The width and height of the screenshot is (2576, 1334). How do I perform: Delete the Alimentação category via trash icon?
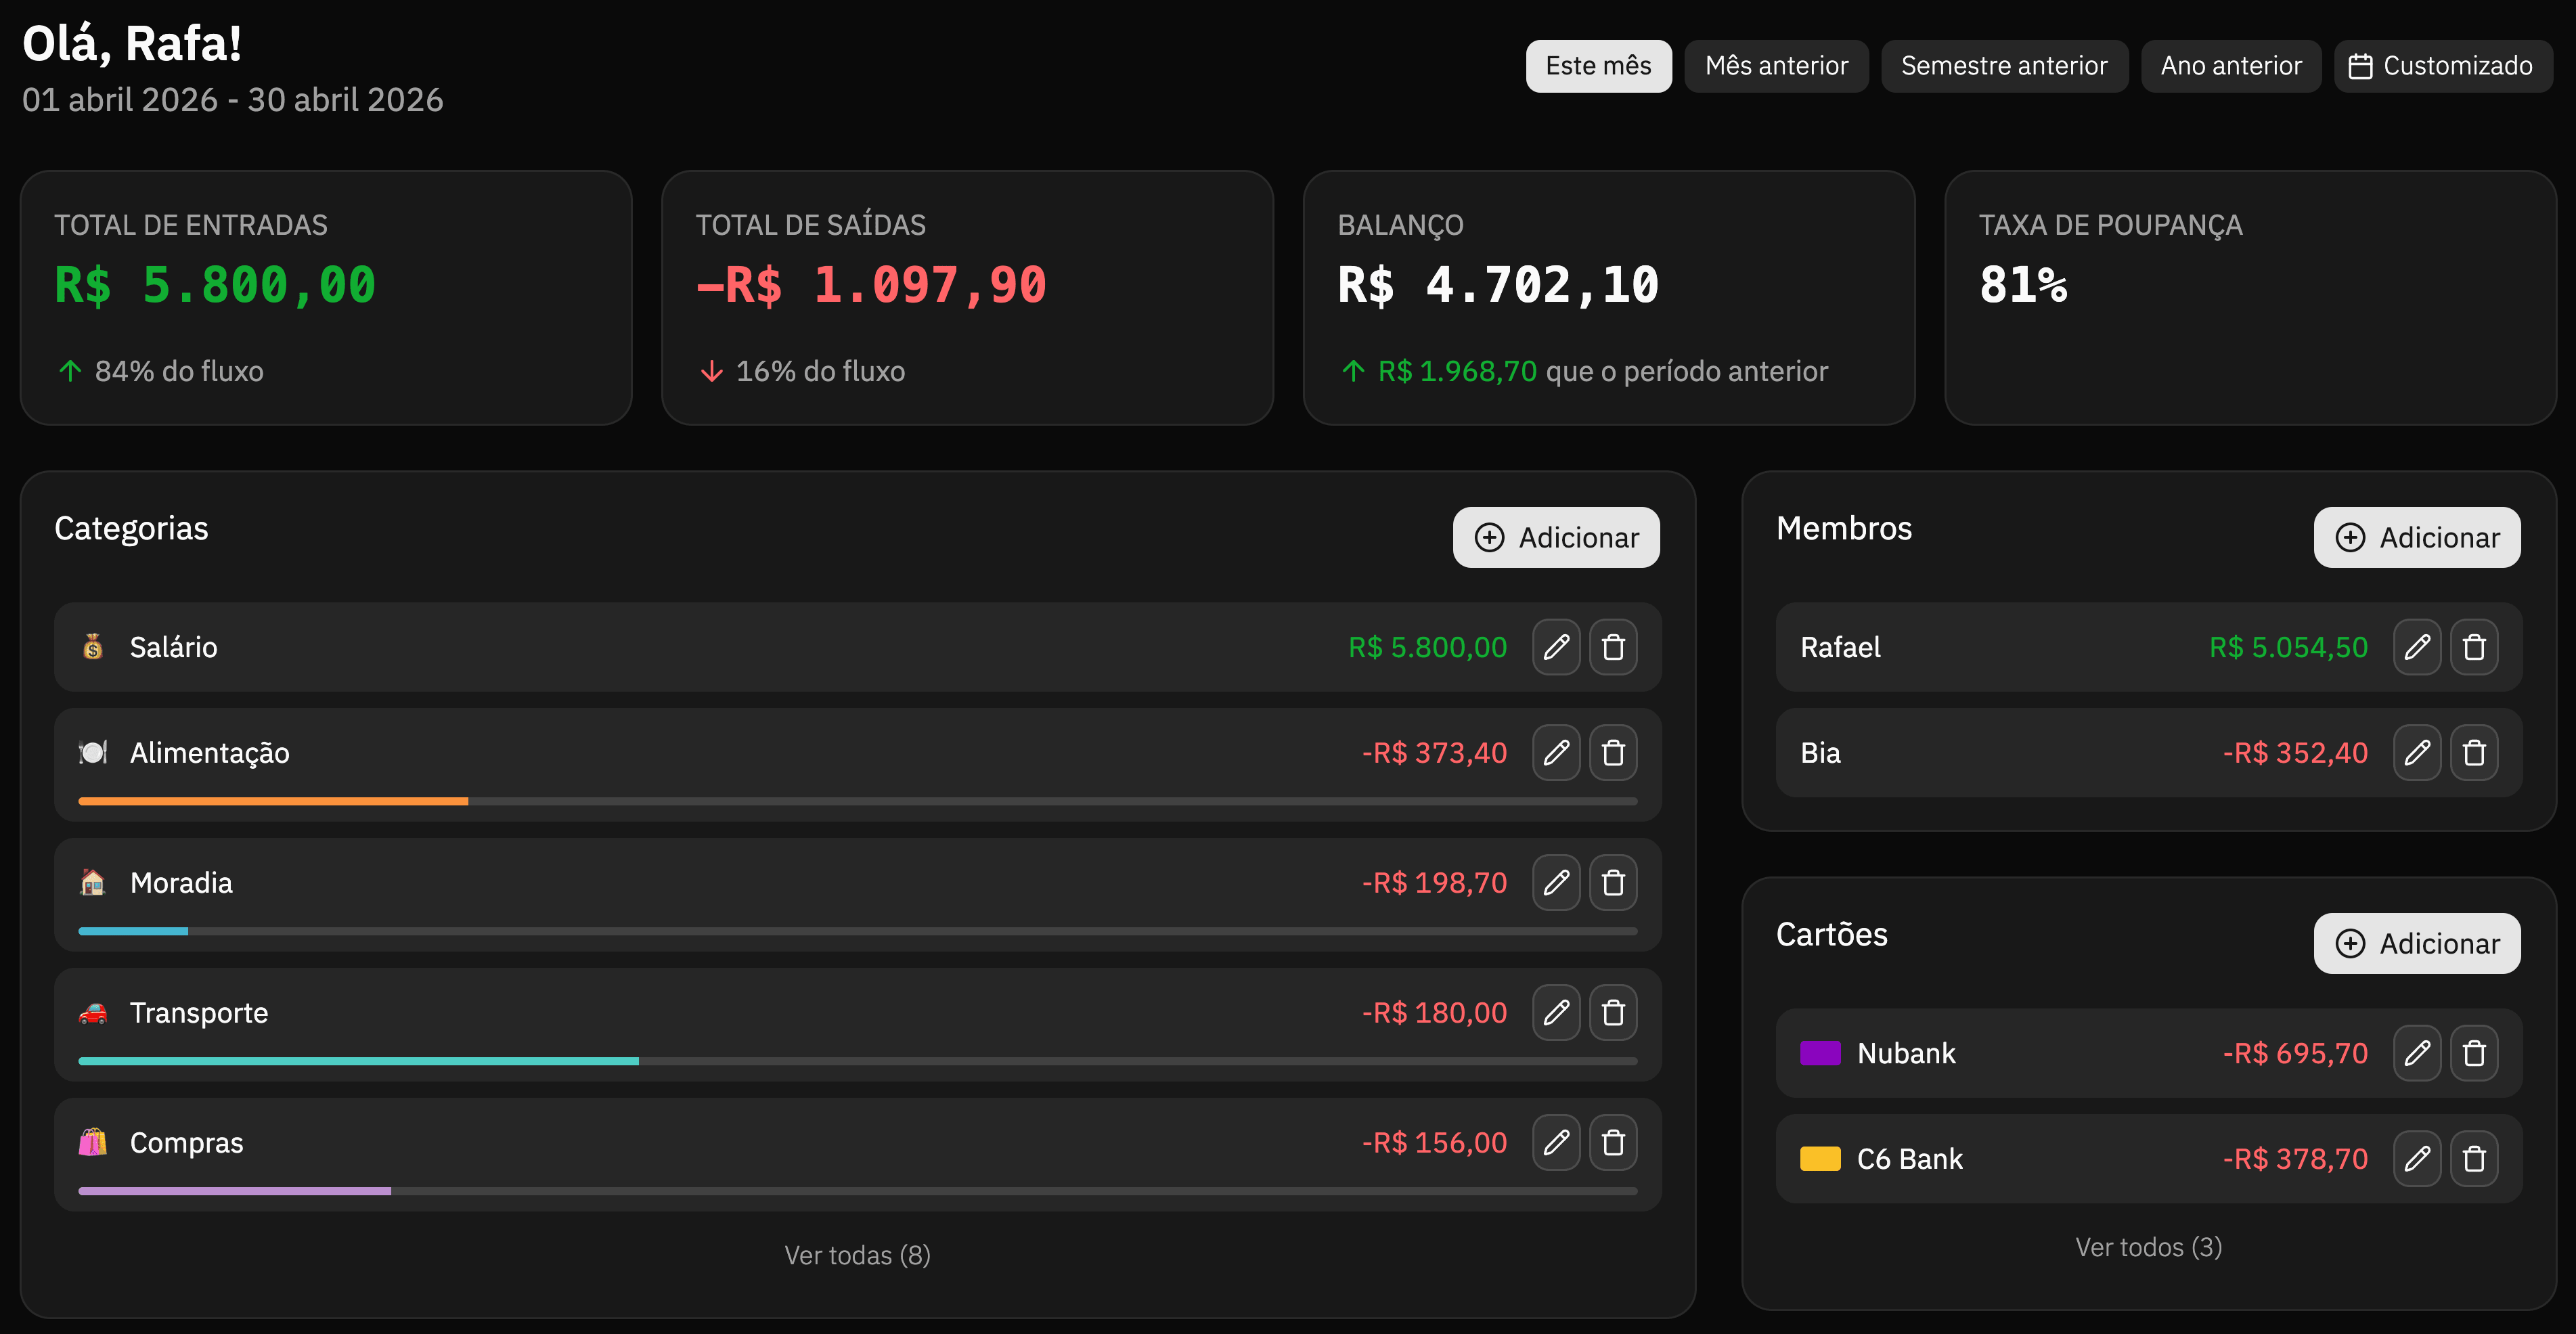pyautogui.click(x=1613, y=753)
